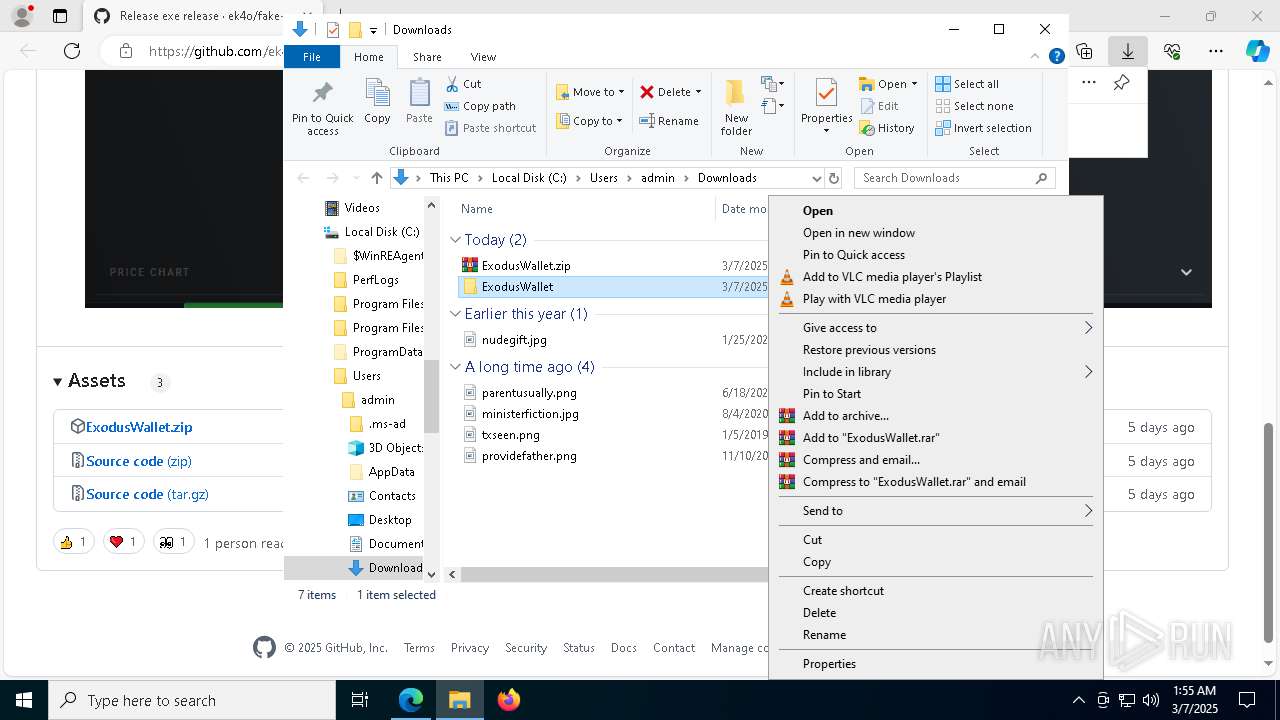Switch to the Share ribbon tab
The height and width of the screenshot is (720, 1280).
pos(427,57)
